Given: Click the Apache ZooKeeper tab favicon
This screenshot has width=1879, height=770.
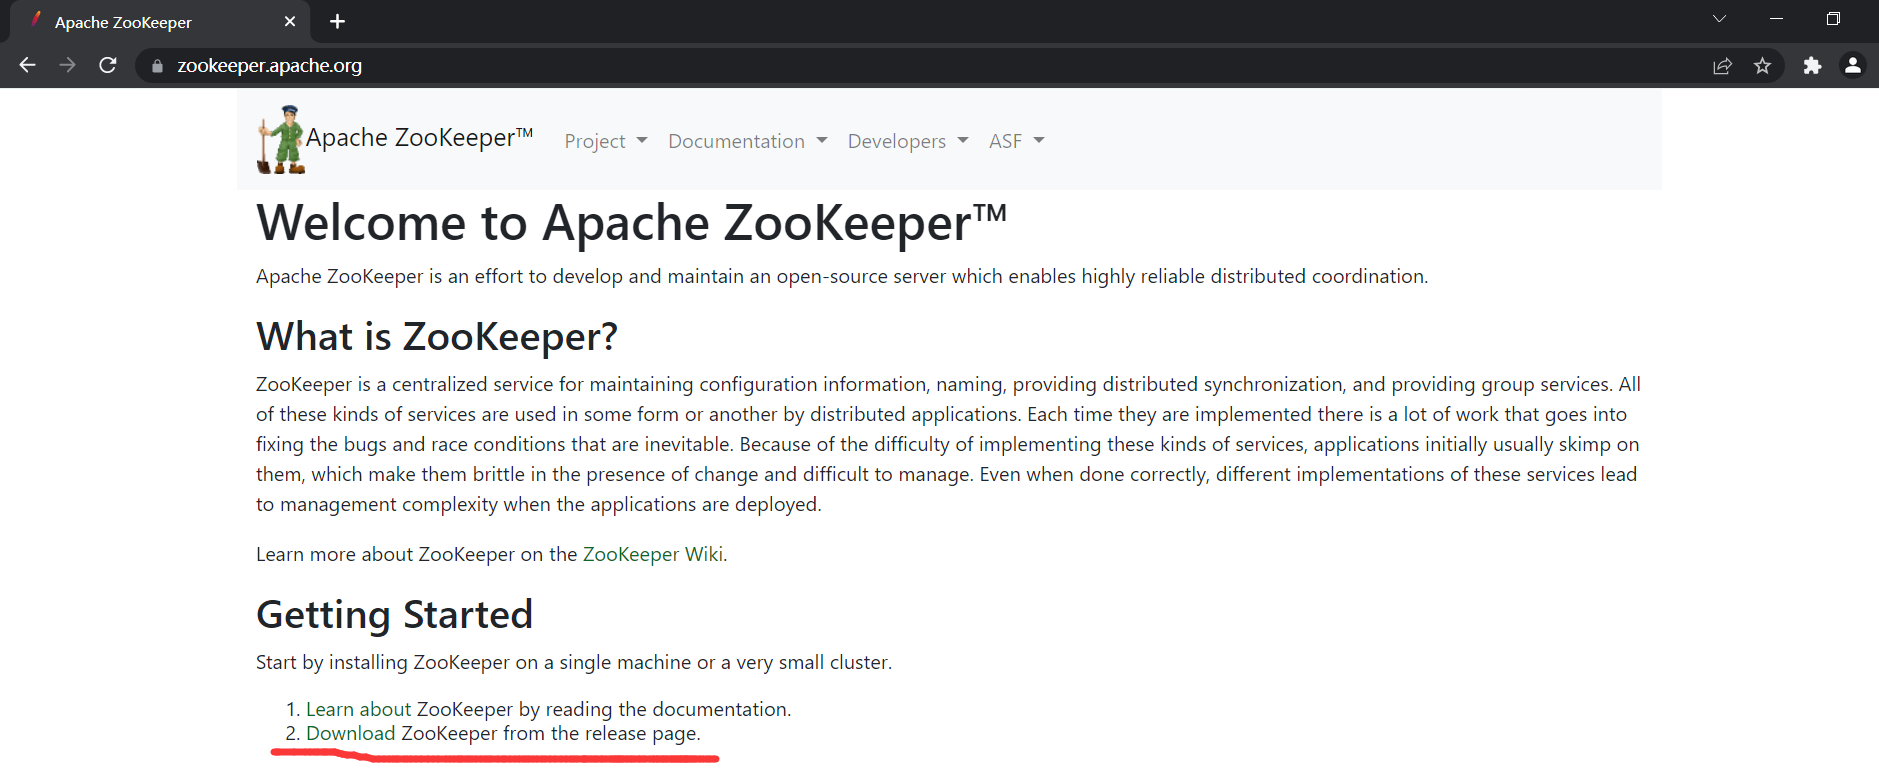Looking at the screenshot, I should (x=36, y=20).
